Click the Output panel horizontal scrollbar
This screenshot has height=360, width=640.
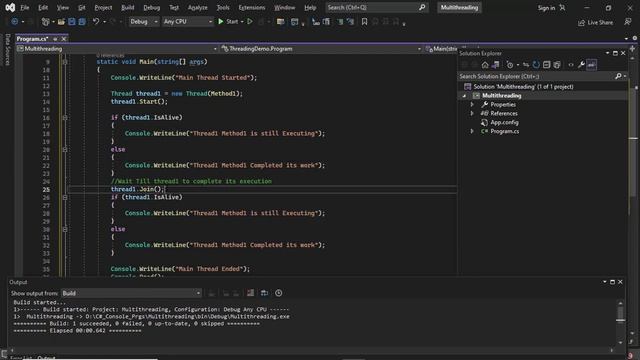[x=311, y=350]
